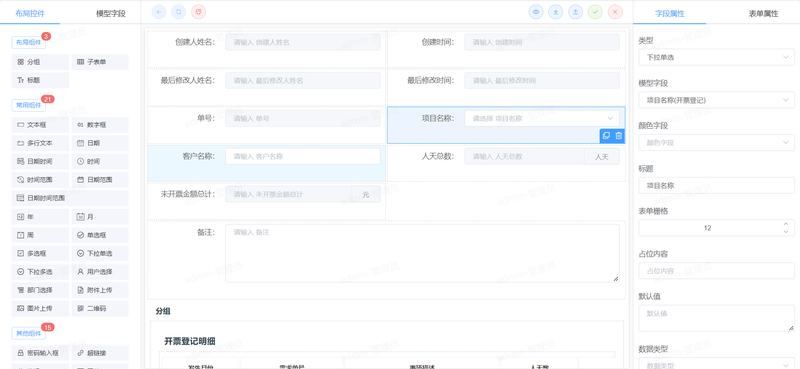
Task: Click the 标题 input containing 项目名称
Action: pos(716,185)
